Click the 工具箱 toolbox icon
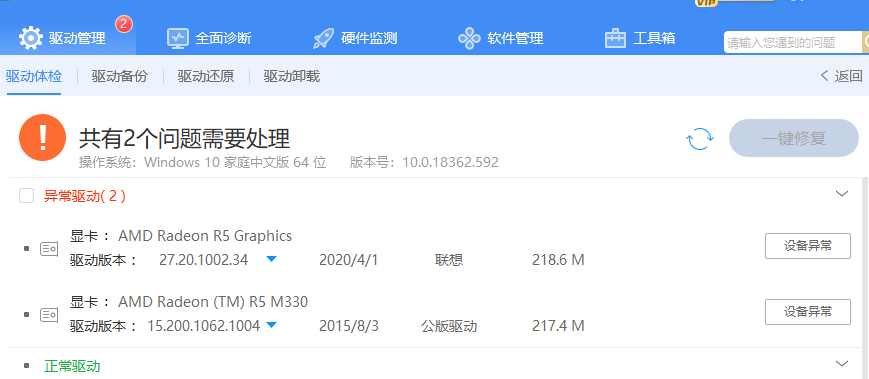The width and height of the screenshot is (869, 379). 615,38
